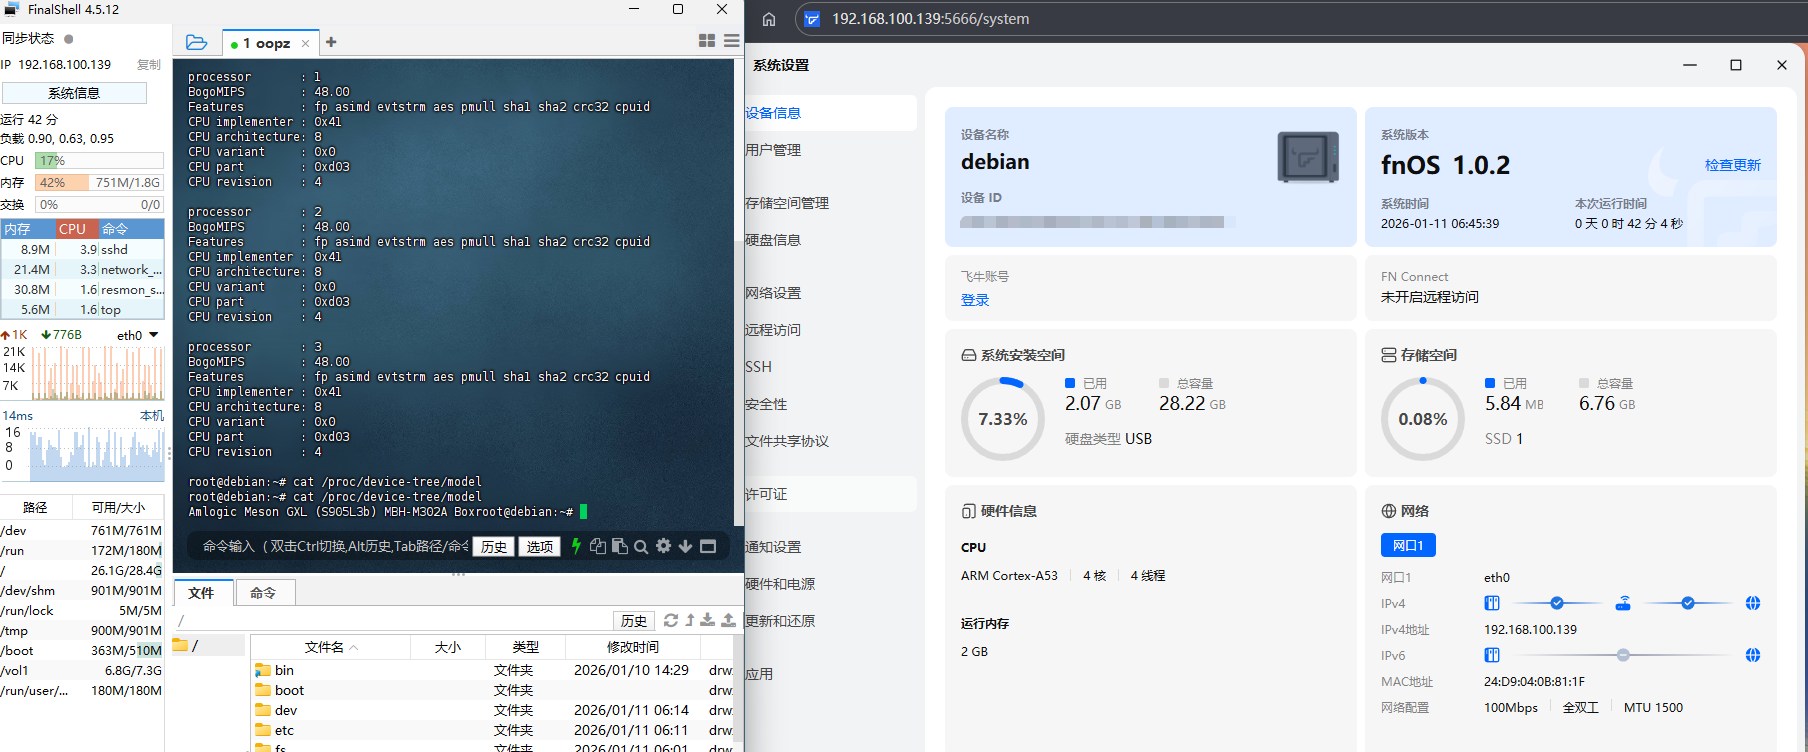The image size is (1808, 752).
Task: Click the command input field in terminal
Action: coord(335,546)
